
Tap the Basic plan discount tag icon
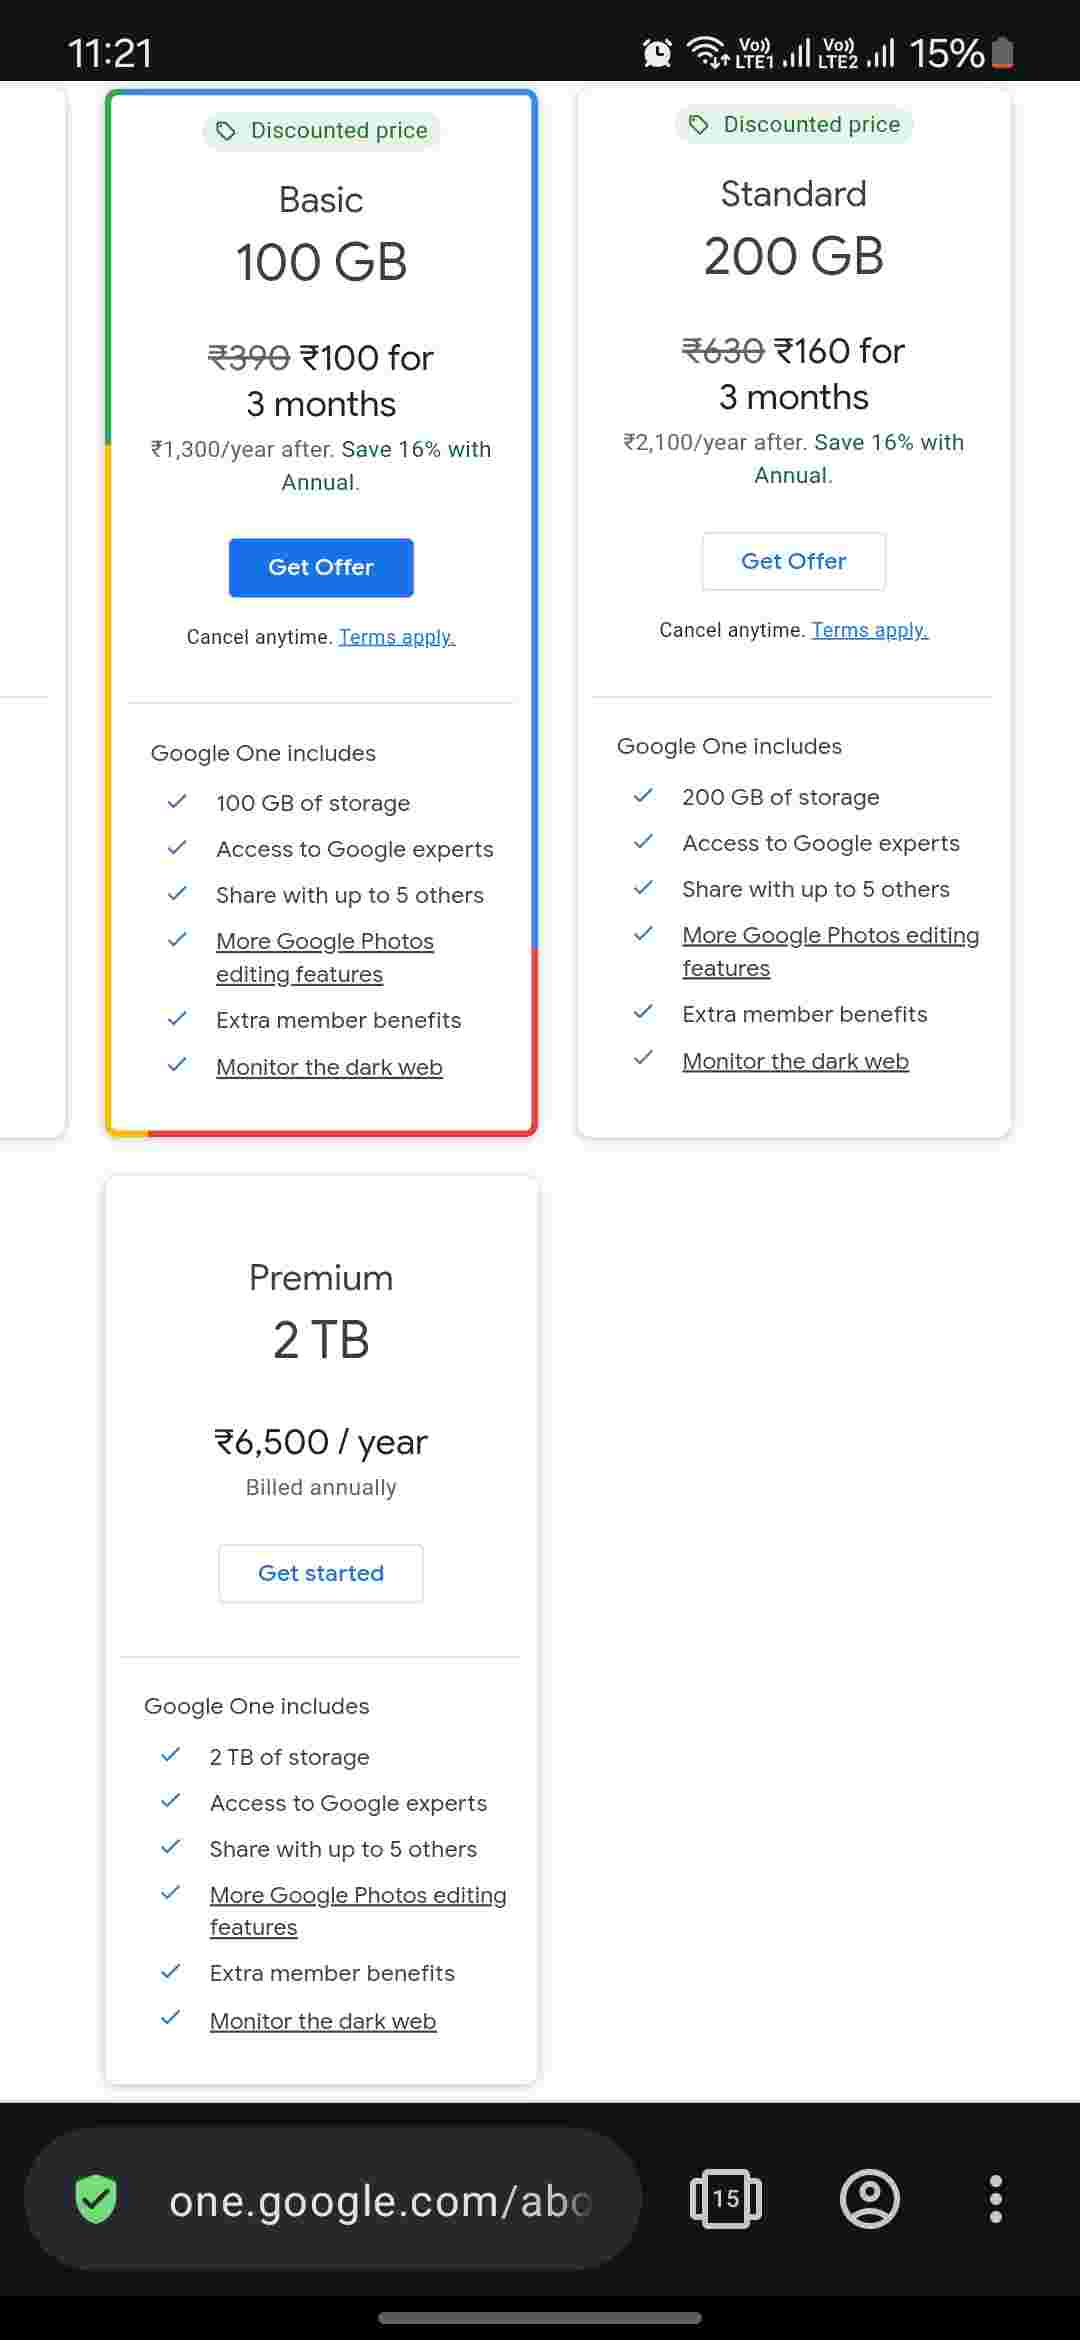pyautogui.click(x=227, y=131)
